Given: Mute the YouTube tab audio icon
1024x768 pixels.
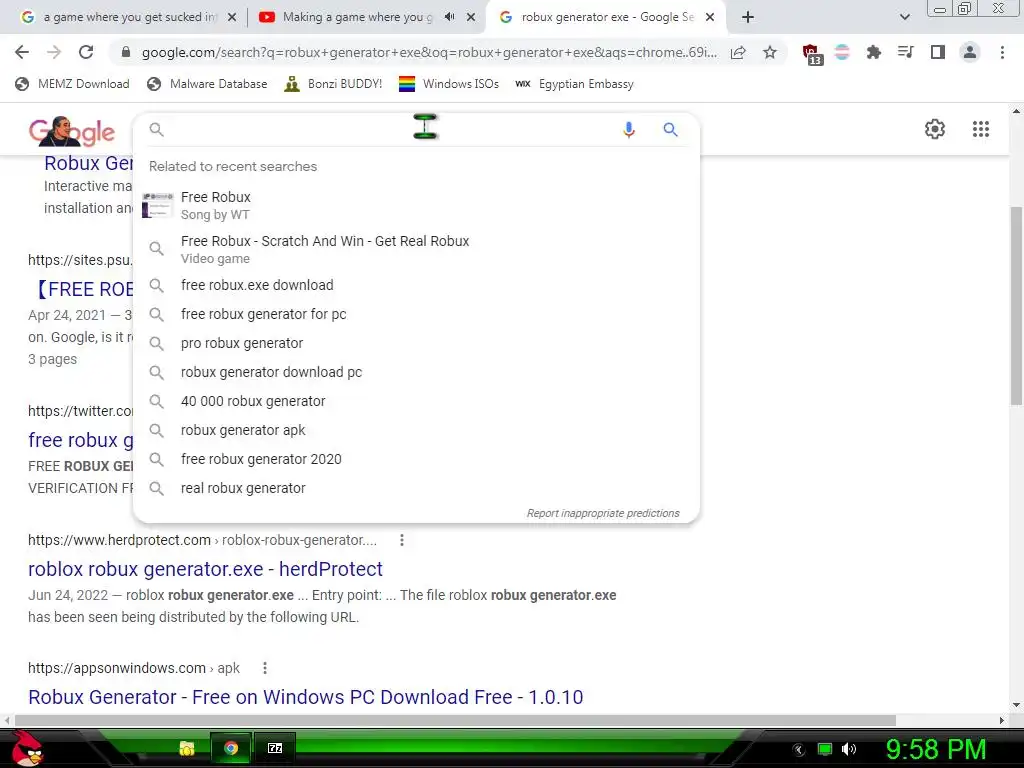Looking at the screenshot, I should (449, 17).
